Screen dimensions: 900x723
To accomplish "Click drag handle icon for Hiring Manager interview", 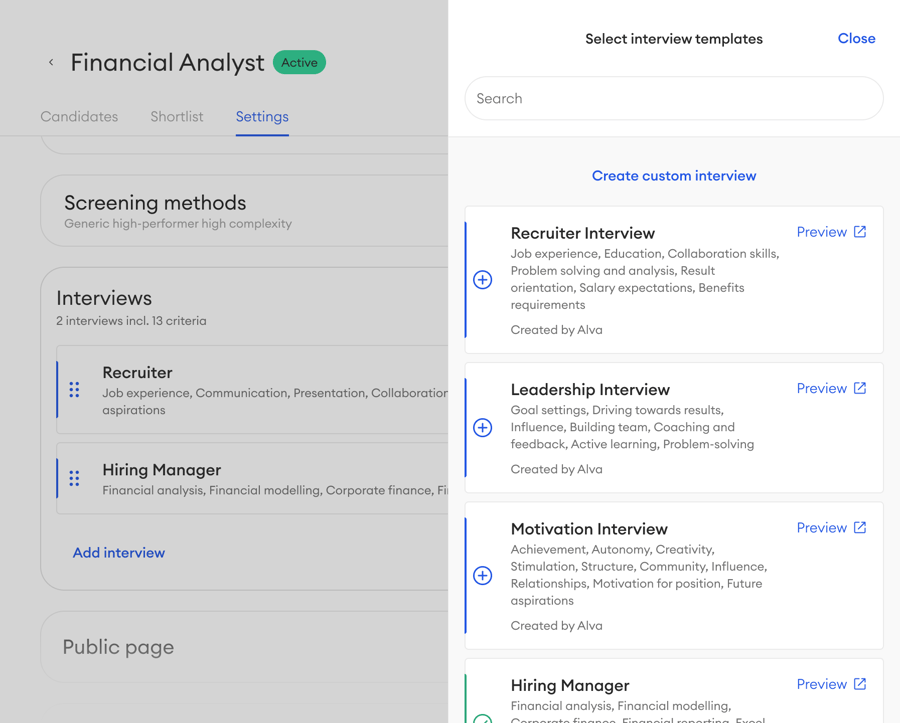I will click(74, 479).
